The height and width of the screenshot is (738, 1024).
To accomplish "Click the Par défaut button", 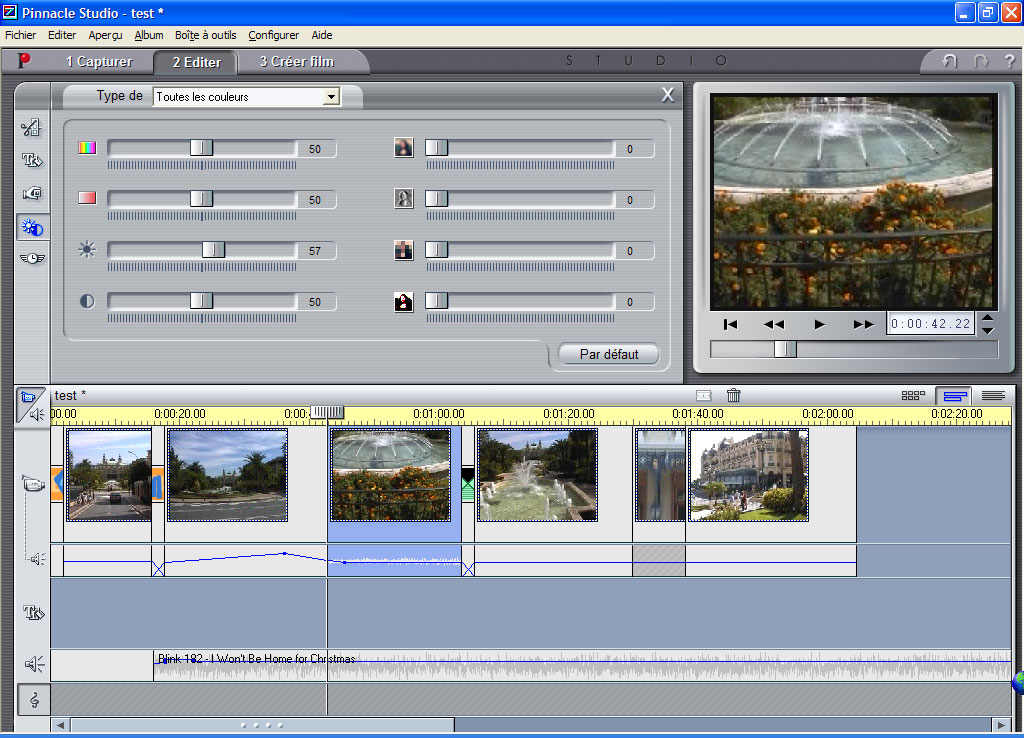I will coord(609,354).
